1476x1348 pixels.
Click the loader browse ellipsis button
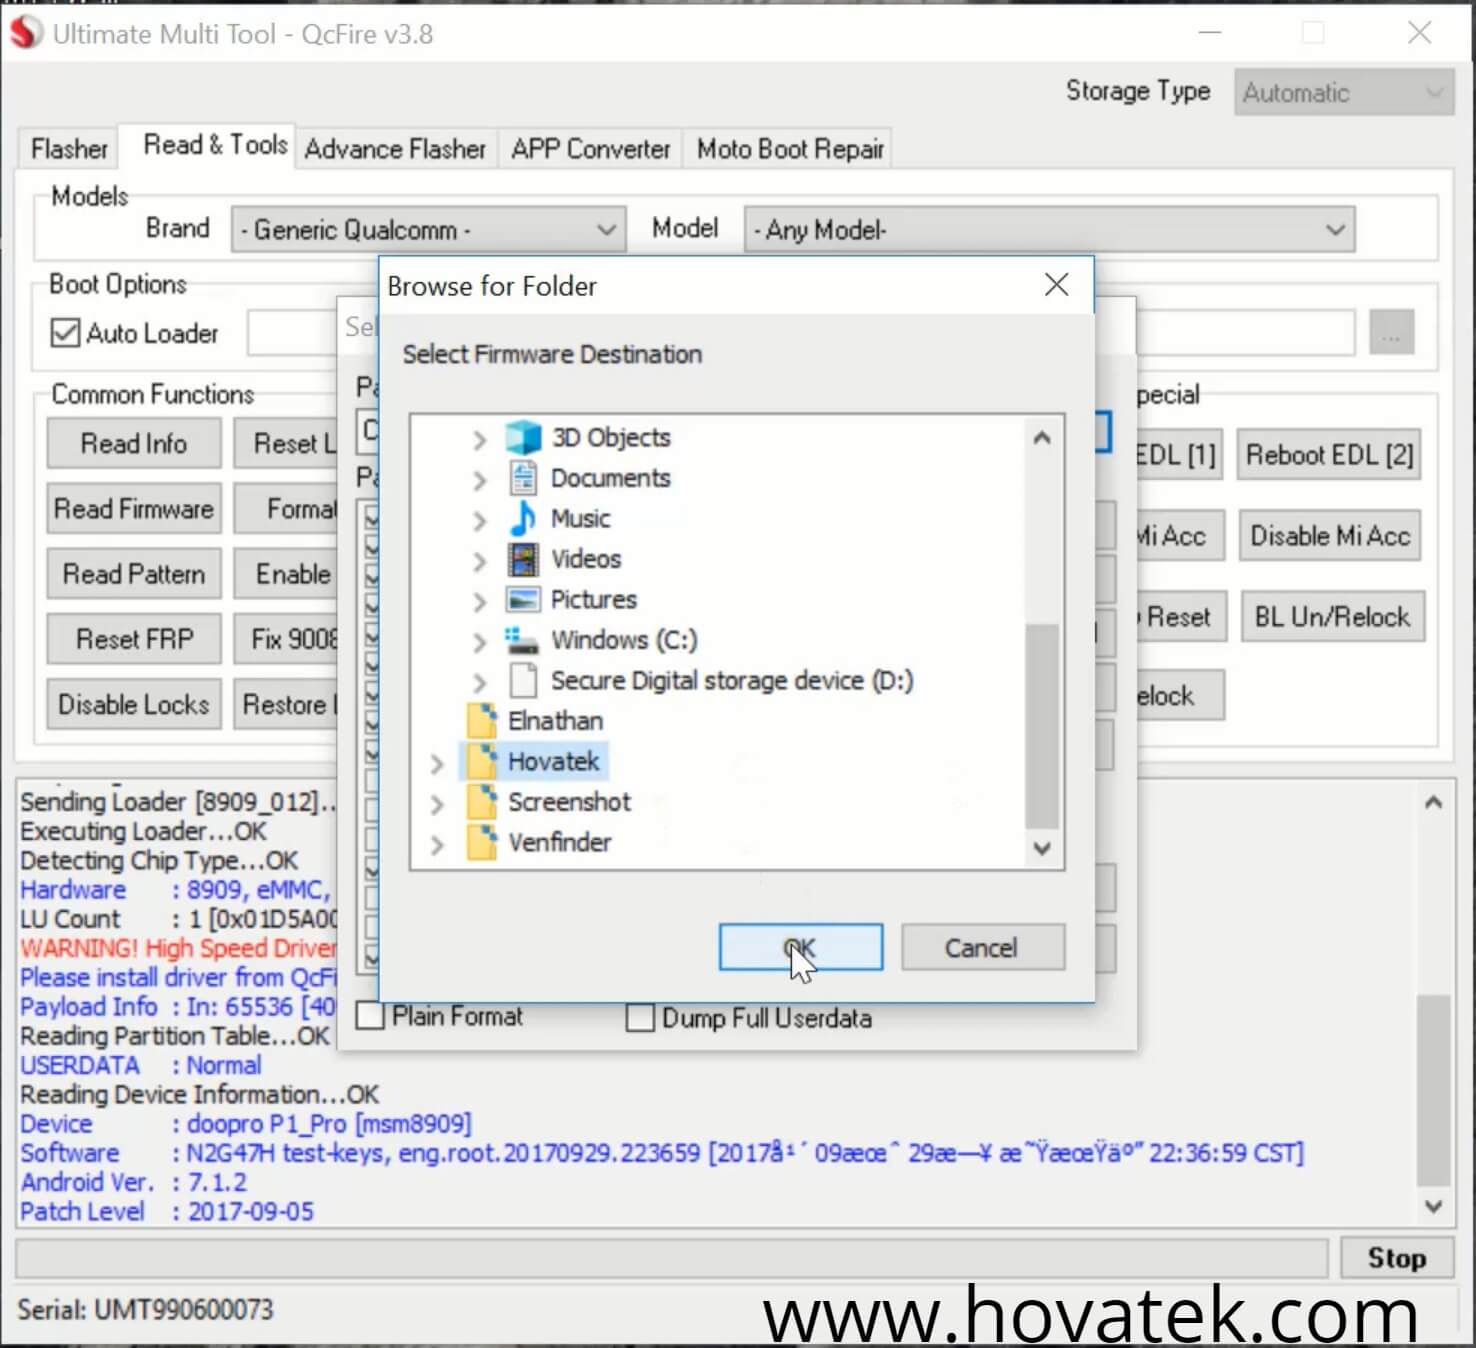1391,334
